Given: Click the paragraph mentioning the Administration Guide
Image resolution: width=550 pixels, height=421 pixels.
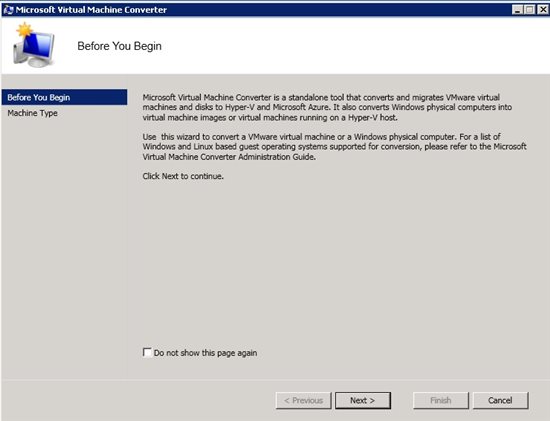Looking at the screenshot, I should (334, 147).
